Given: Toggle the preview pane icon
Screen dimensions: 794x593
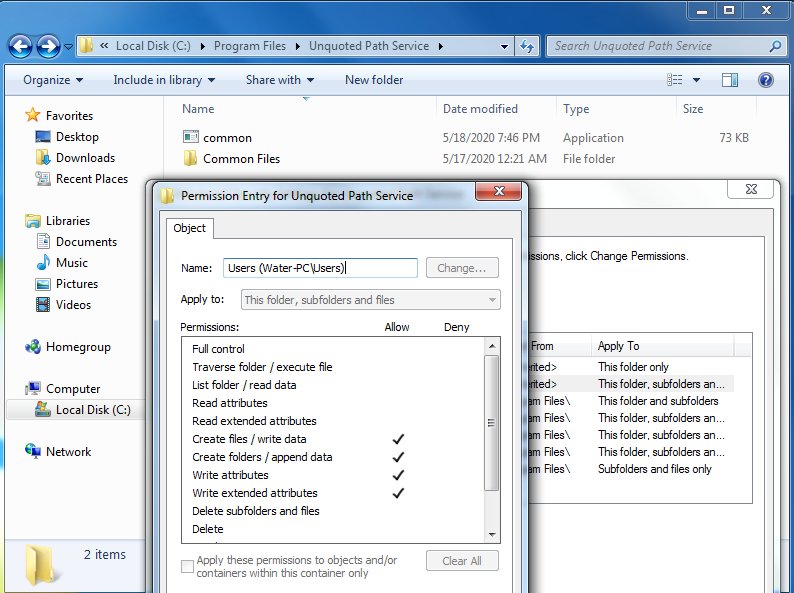Looking at the screenshot, I should [730, 80].
